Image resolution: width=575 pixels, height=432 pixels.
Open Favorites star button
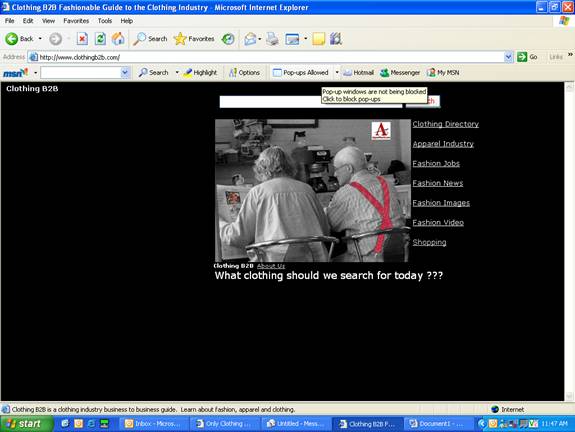(x=194, y=39)
